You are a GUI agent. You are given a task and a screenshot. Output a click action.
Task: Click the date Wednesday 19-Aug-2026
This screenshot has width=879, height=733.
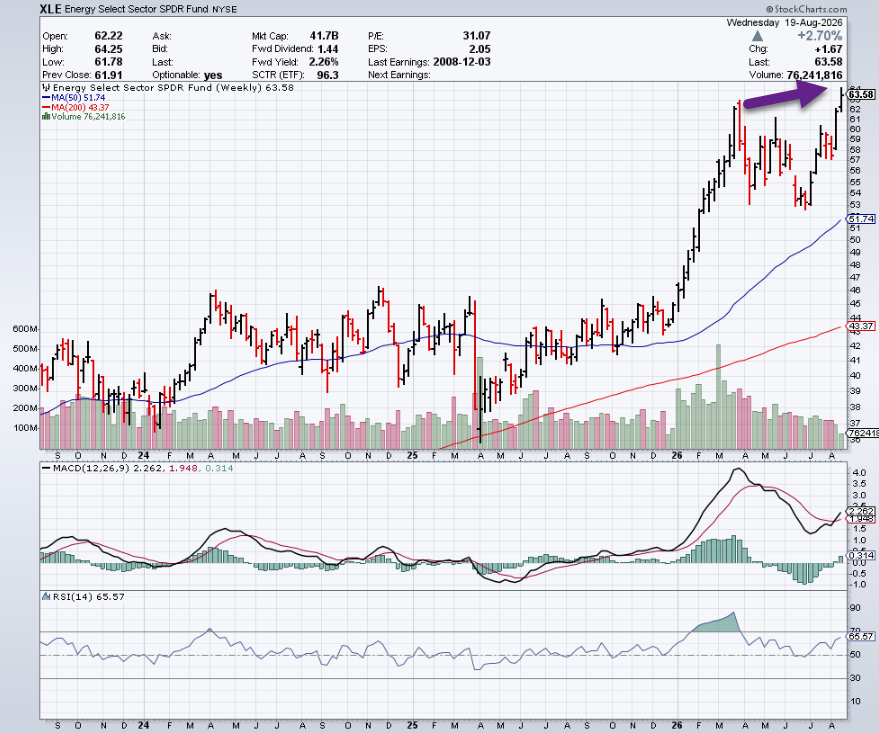click(x=784, y=23)
